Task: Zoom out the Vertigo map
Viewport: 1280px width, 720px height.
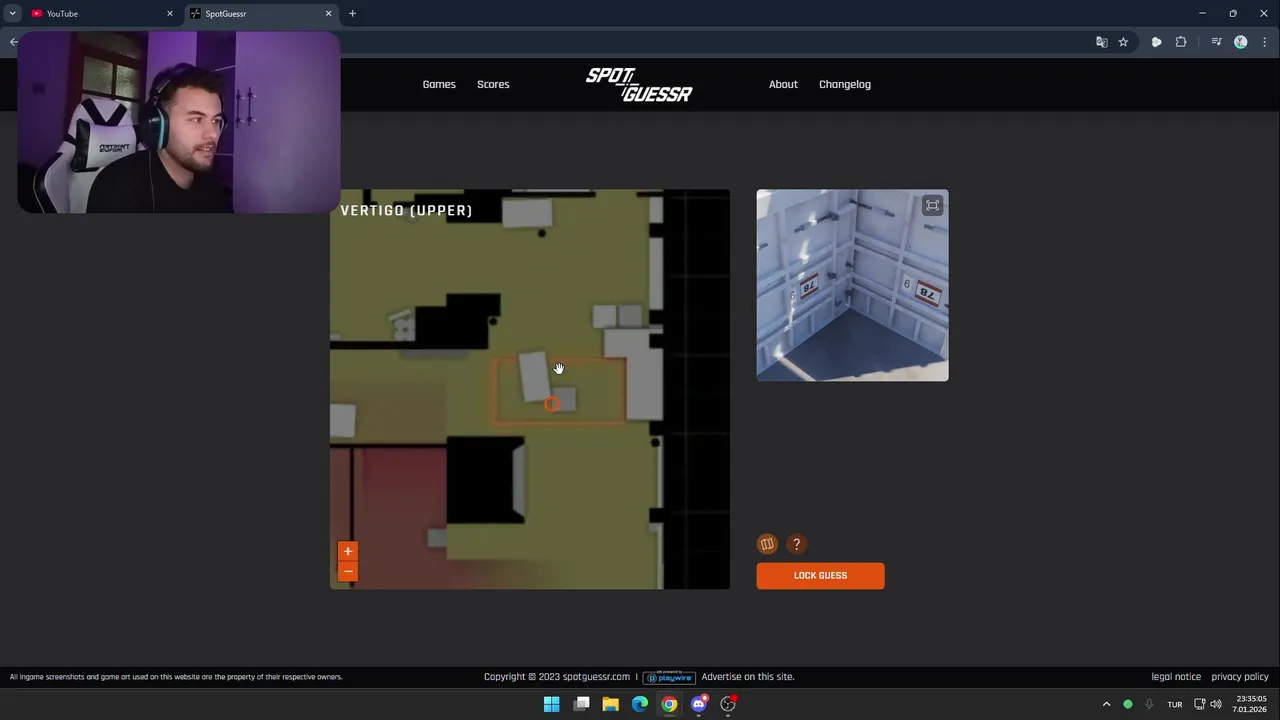Action: pyautogui.click(x=348, y=571)
